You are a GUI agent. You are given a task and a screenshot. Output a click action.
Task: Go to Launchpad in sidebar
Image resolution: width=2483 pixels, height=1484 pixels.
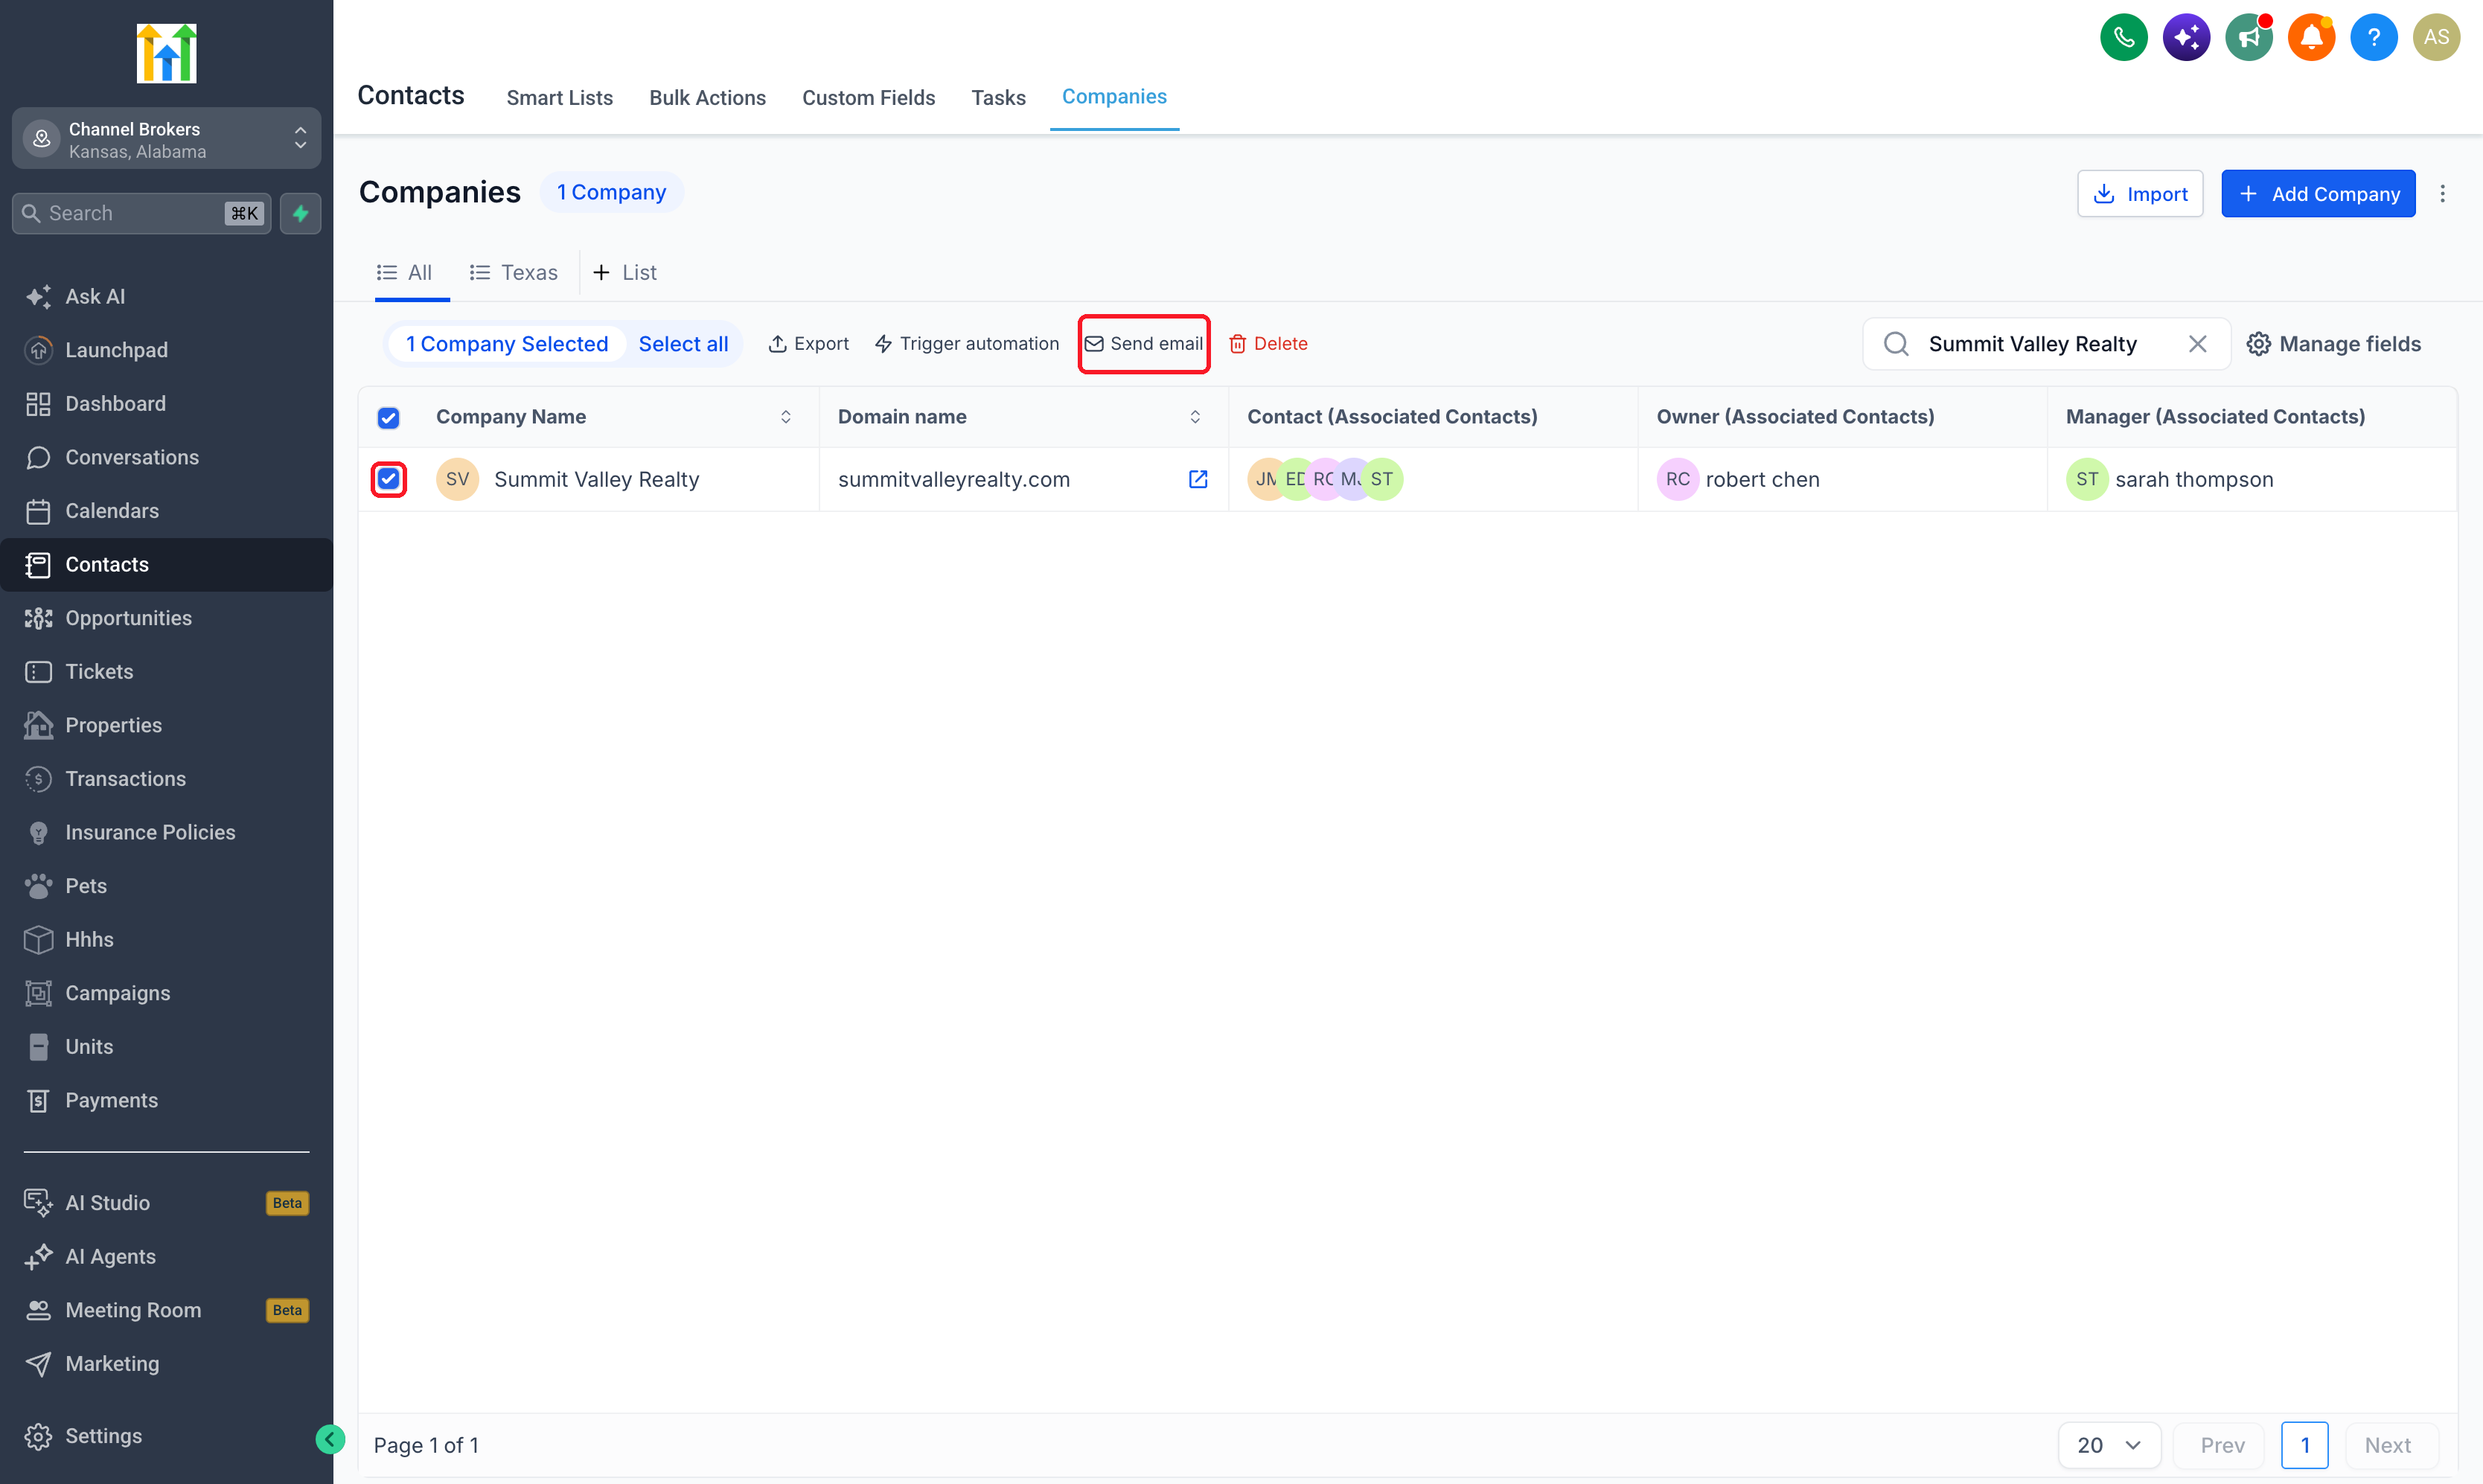point(166,350)
